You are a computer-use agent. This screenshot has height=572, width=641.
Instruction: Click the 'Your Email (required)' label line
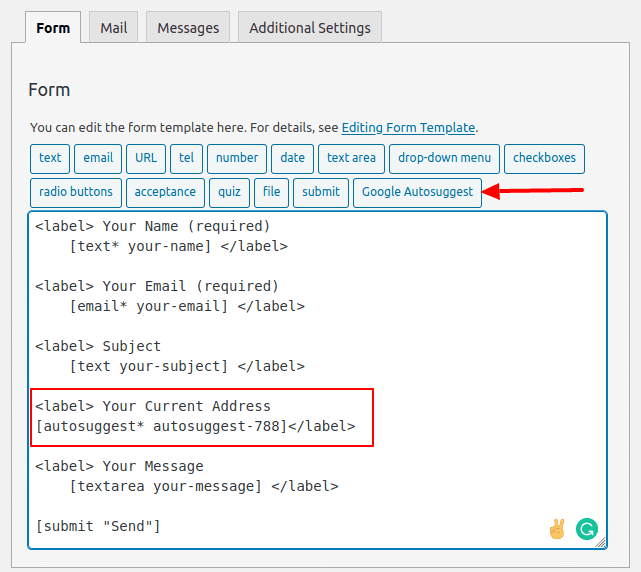(x=157, y=286)
